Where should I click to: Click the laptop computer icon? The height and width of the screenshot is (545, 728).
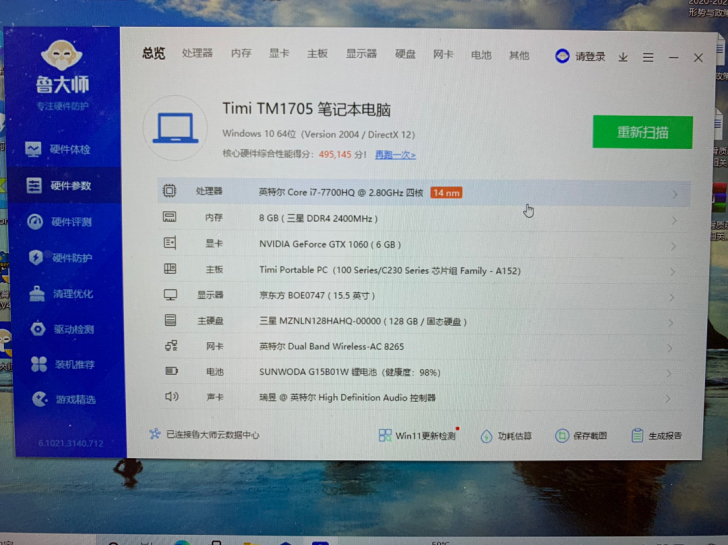tap(176, 128)
